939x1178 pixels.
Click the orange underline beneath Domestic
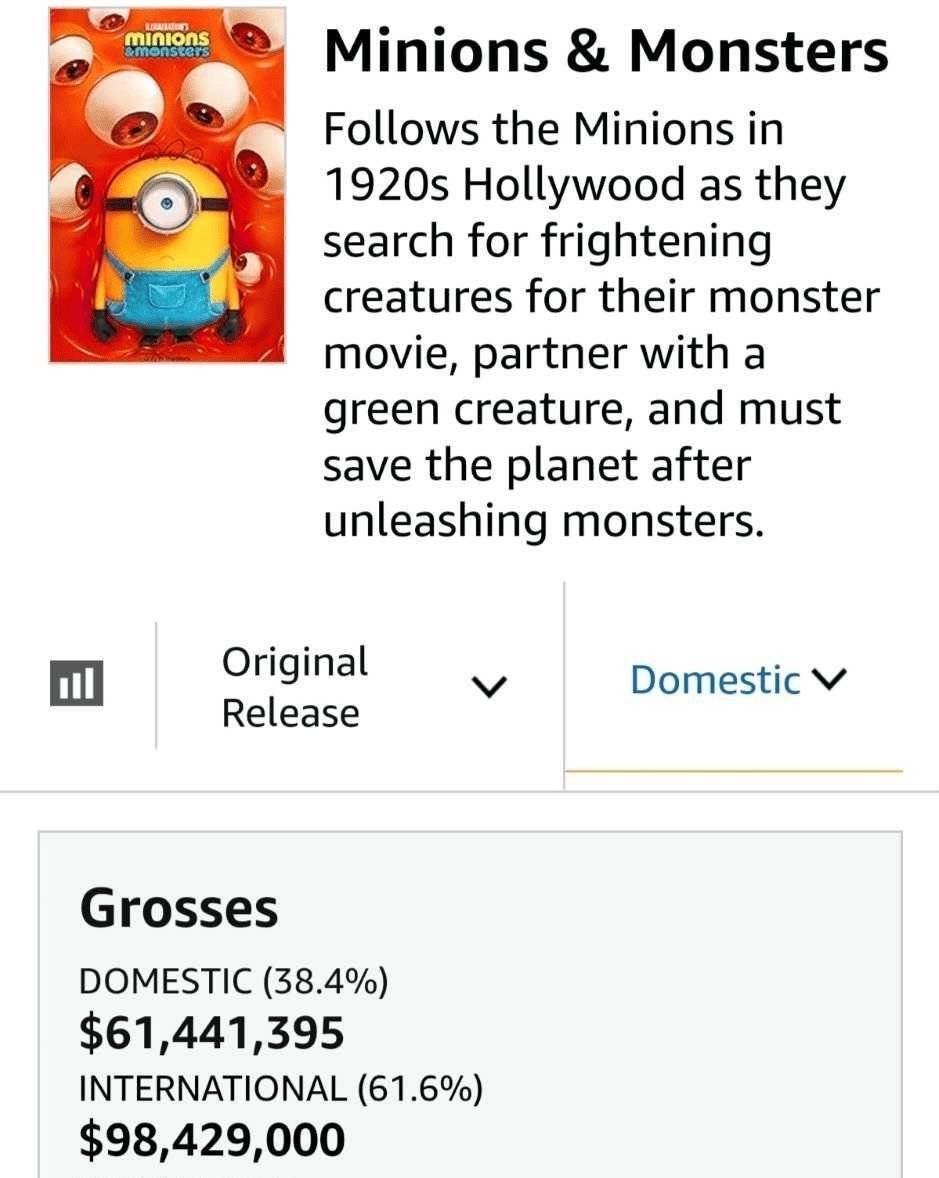click(x=734, y=771)
